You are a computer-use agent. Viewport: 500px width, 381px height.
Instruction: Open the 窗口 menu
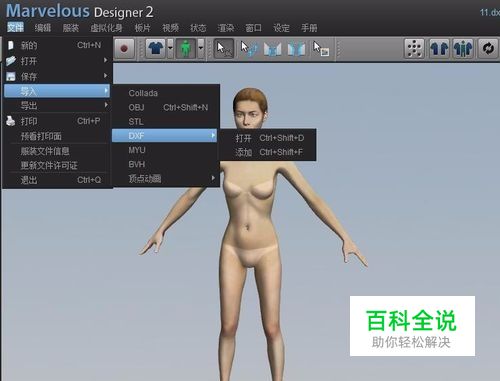point(253,28)
